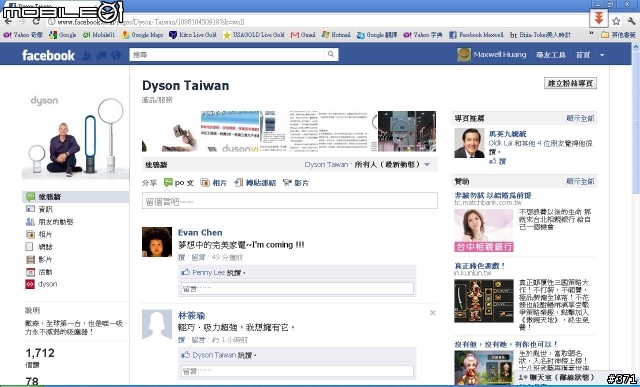Image resolution: width=640 pixels, height=387 pixels.
Task: Open the chat bar at bottom
Action: pyautogui.click(x=558, y=378)
